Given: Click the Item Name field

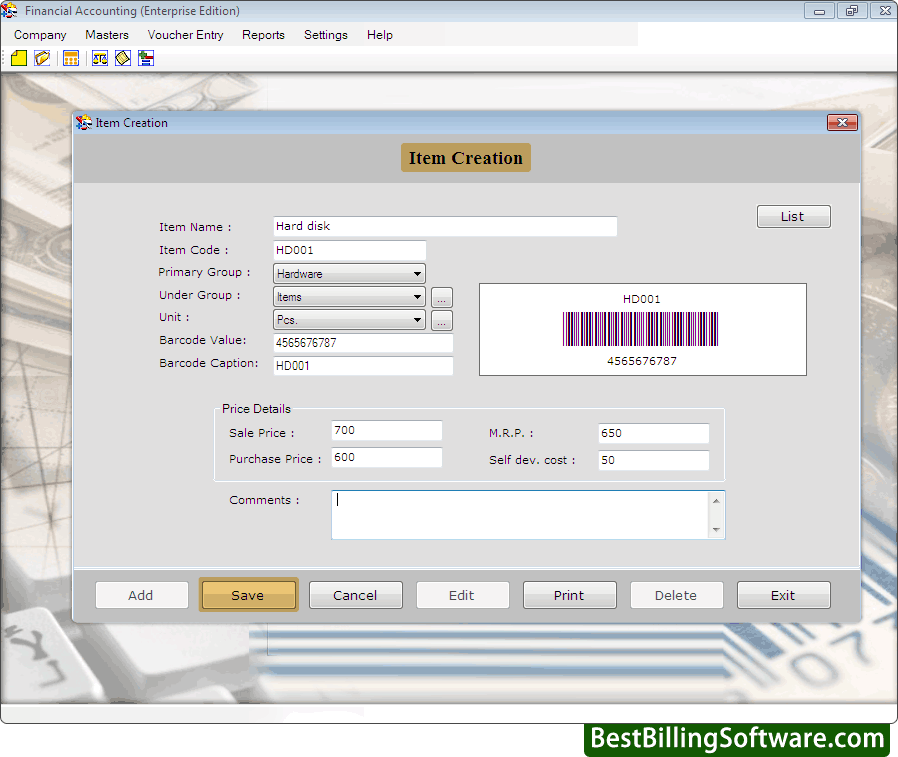Looking at the screenshot, I should click(445, 226).
